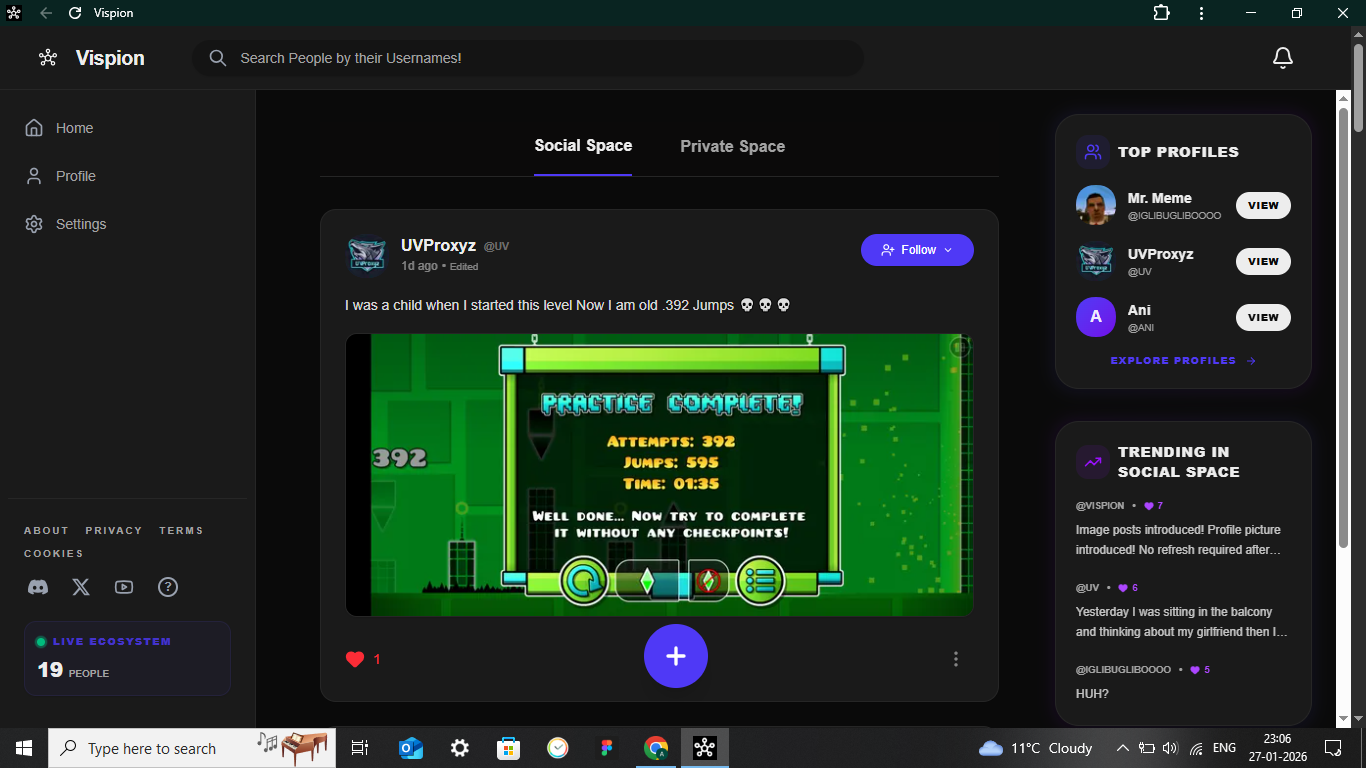Viewport: 1366px width, 768px height.
Task: Go back with the browser arrow
Action: coord(46,13)
